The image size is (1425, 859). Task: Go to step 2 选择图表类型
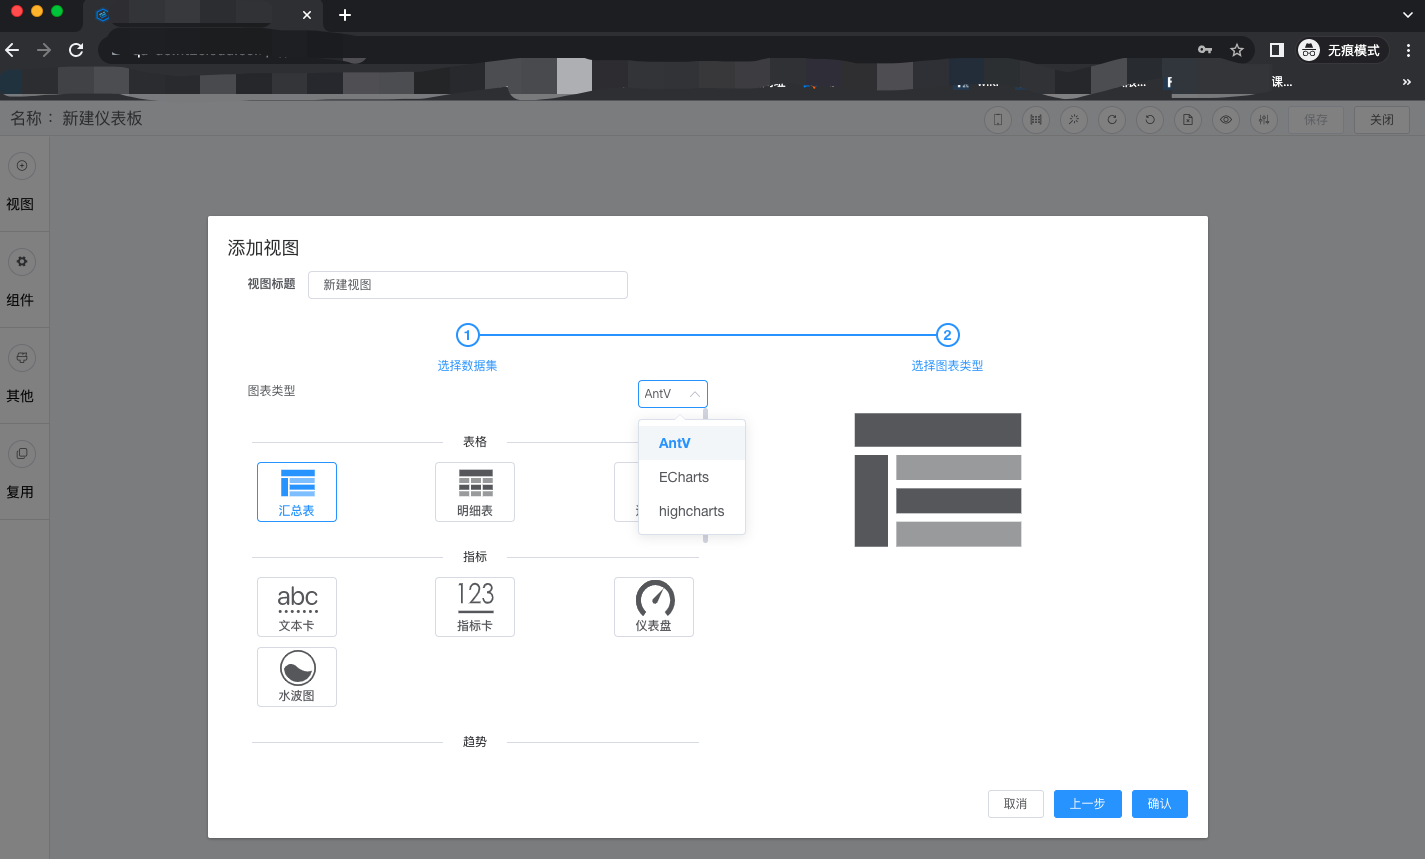tap(947, 347)
